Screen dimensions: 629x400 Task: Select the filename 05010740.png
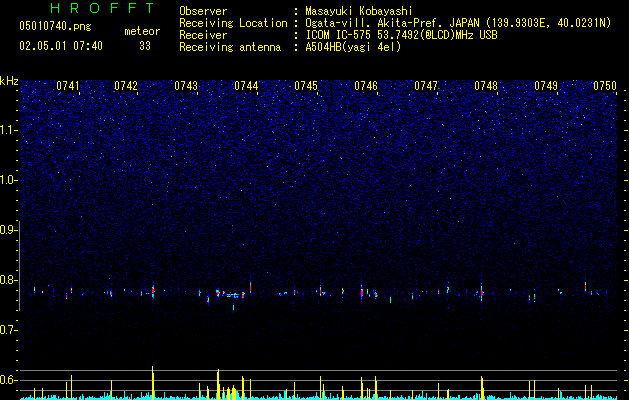(55, 26)
